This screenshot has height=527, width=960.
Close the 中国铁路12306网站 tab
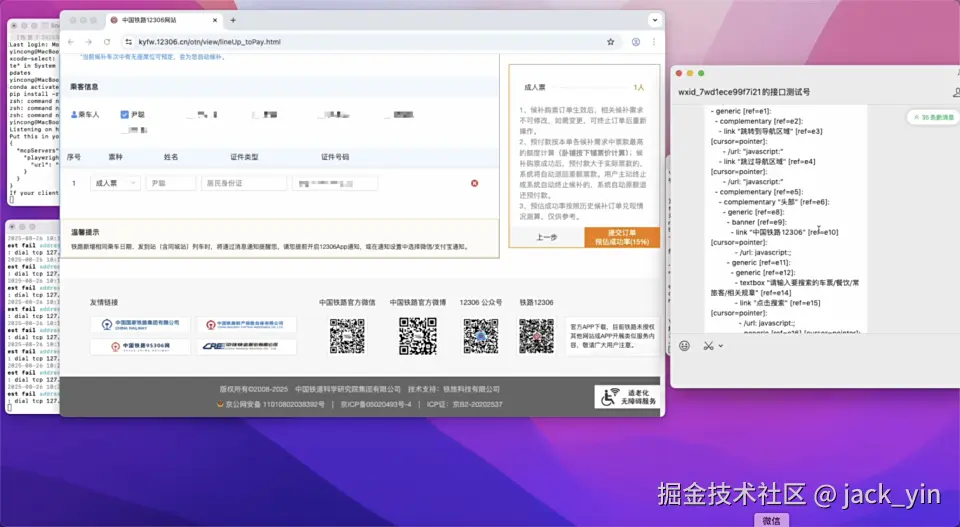coord(215,20)
